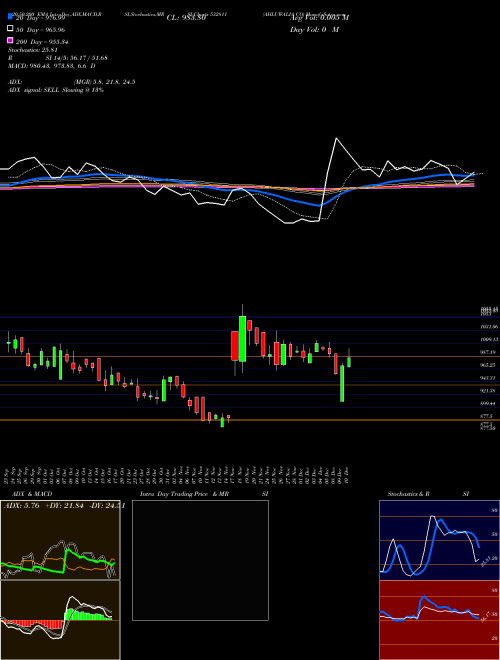Viewport: 500px width, 660px height.
Task: Open the ADX indicator mini chart
Action: [60, 540]
